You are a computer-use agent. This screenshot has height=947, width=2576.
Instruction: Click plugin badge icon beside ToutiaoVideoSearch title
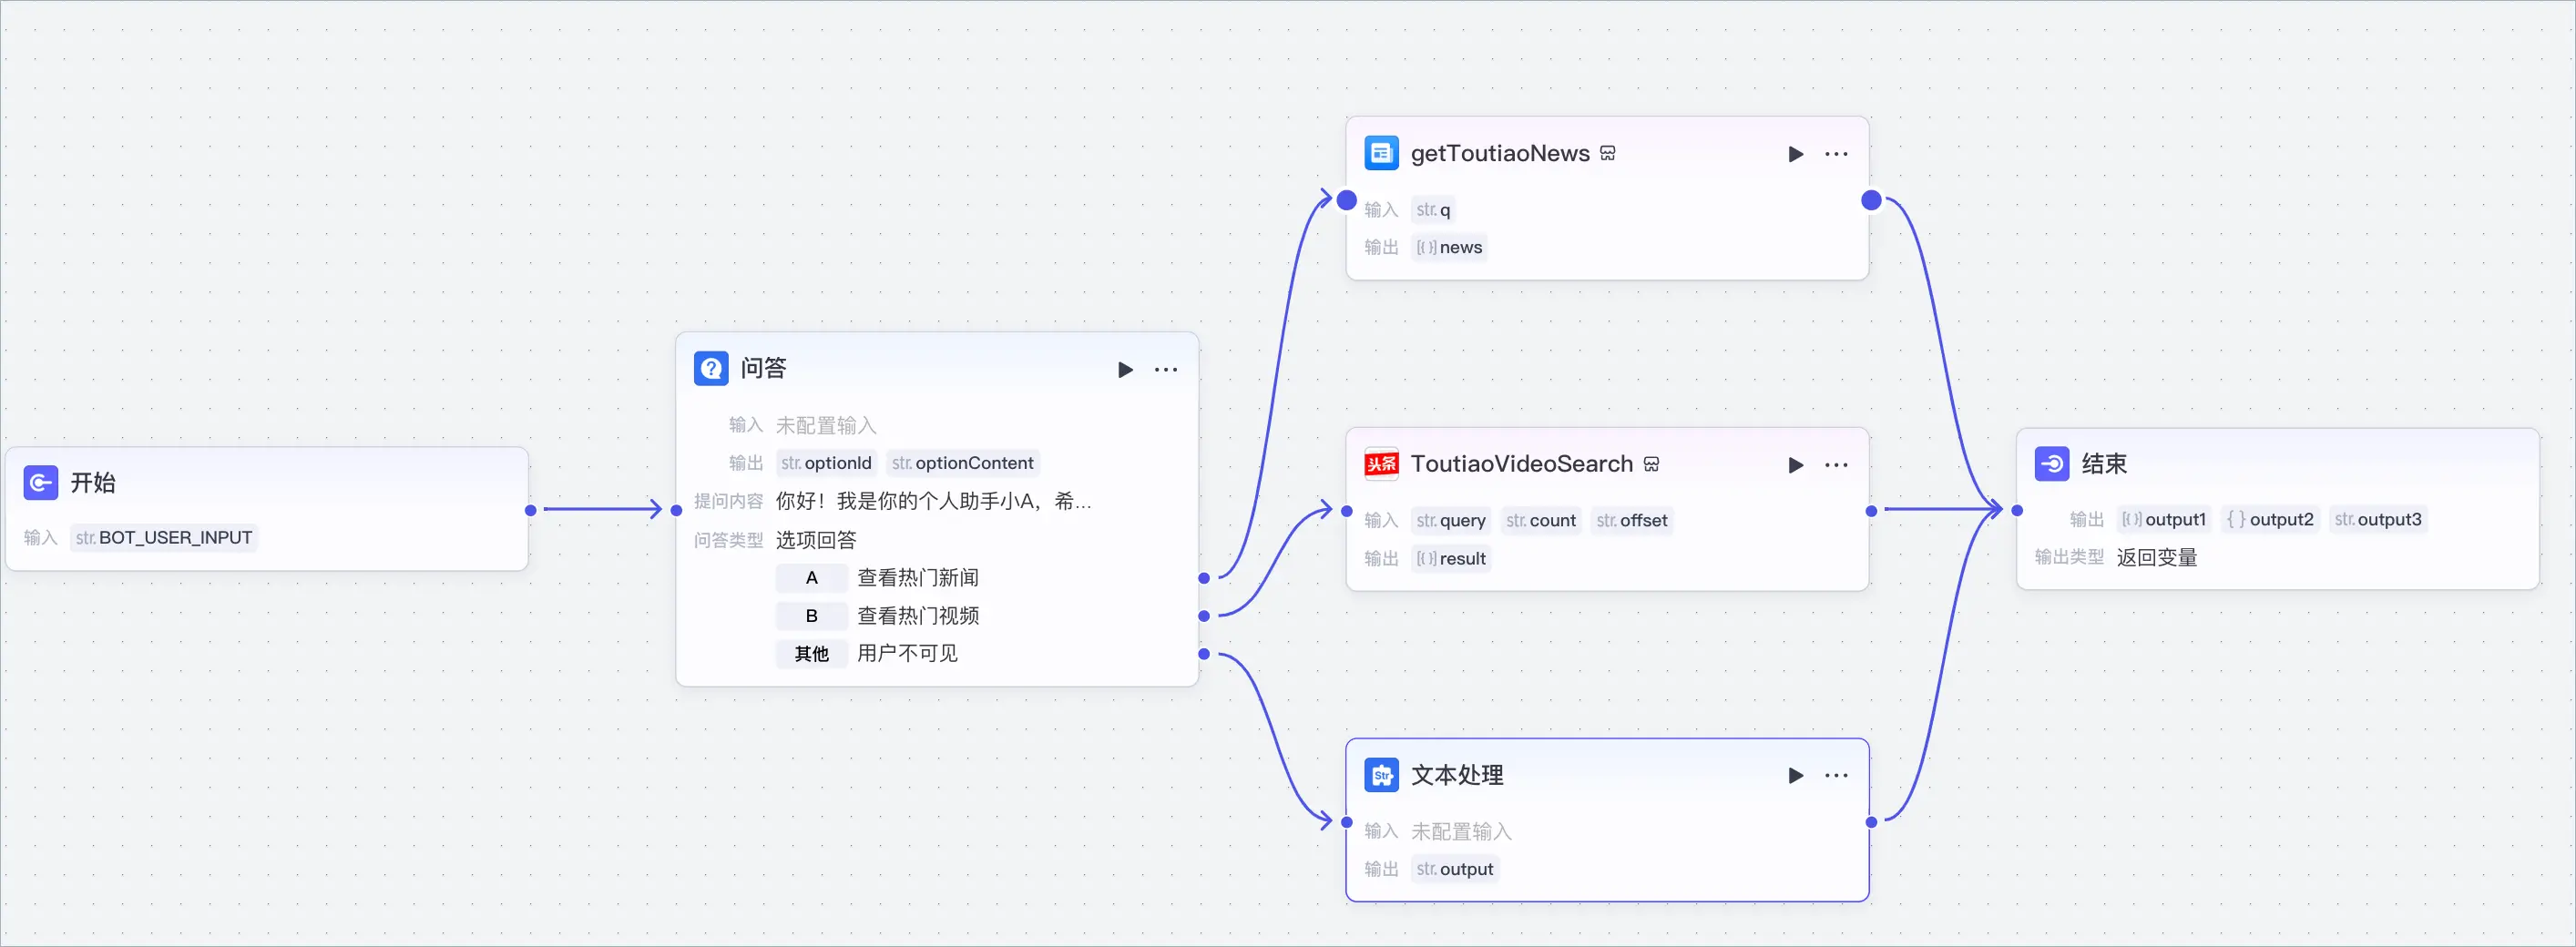pyautogui.click(x=1651, y=464)
